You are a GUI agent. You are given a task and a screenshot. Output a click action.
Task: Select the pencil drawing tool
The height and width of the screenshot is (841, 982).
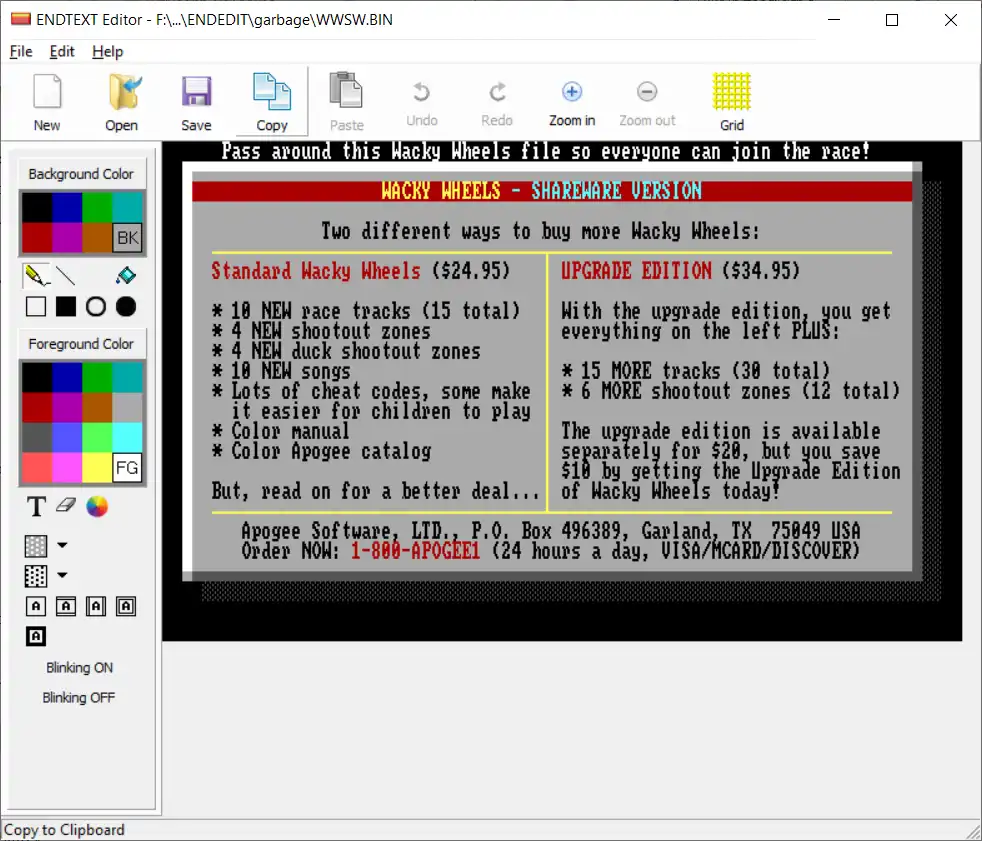pyautogui.click(x=36, y=276)
